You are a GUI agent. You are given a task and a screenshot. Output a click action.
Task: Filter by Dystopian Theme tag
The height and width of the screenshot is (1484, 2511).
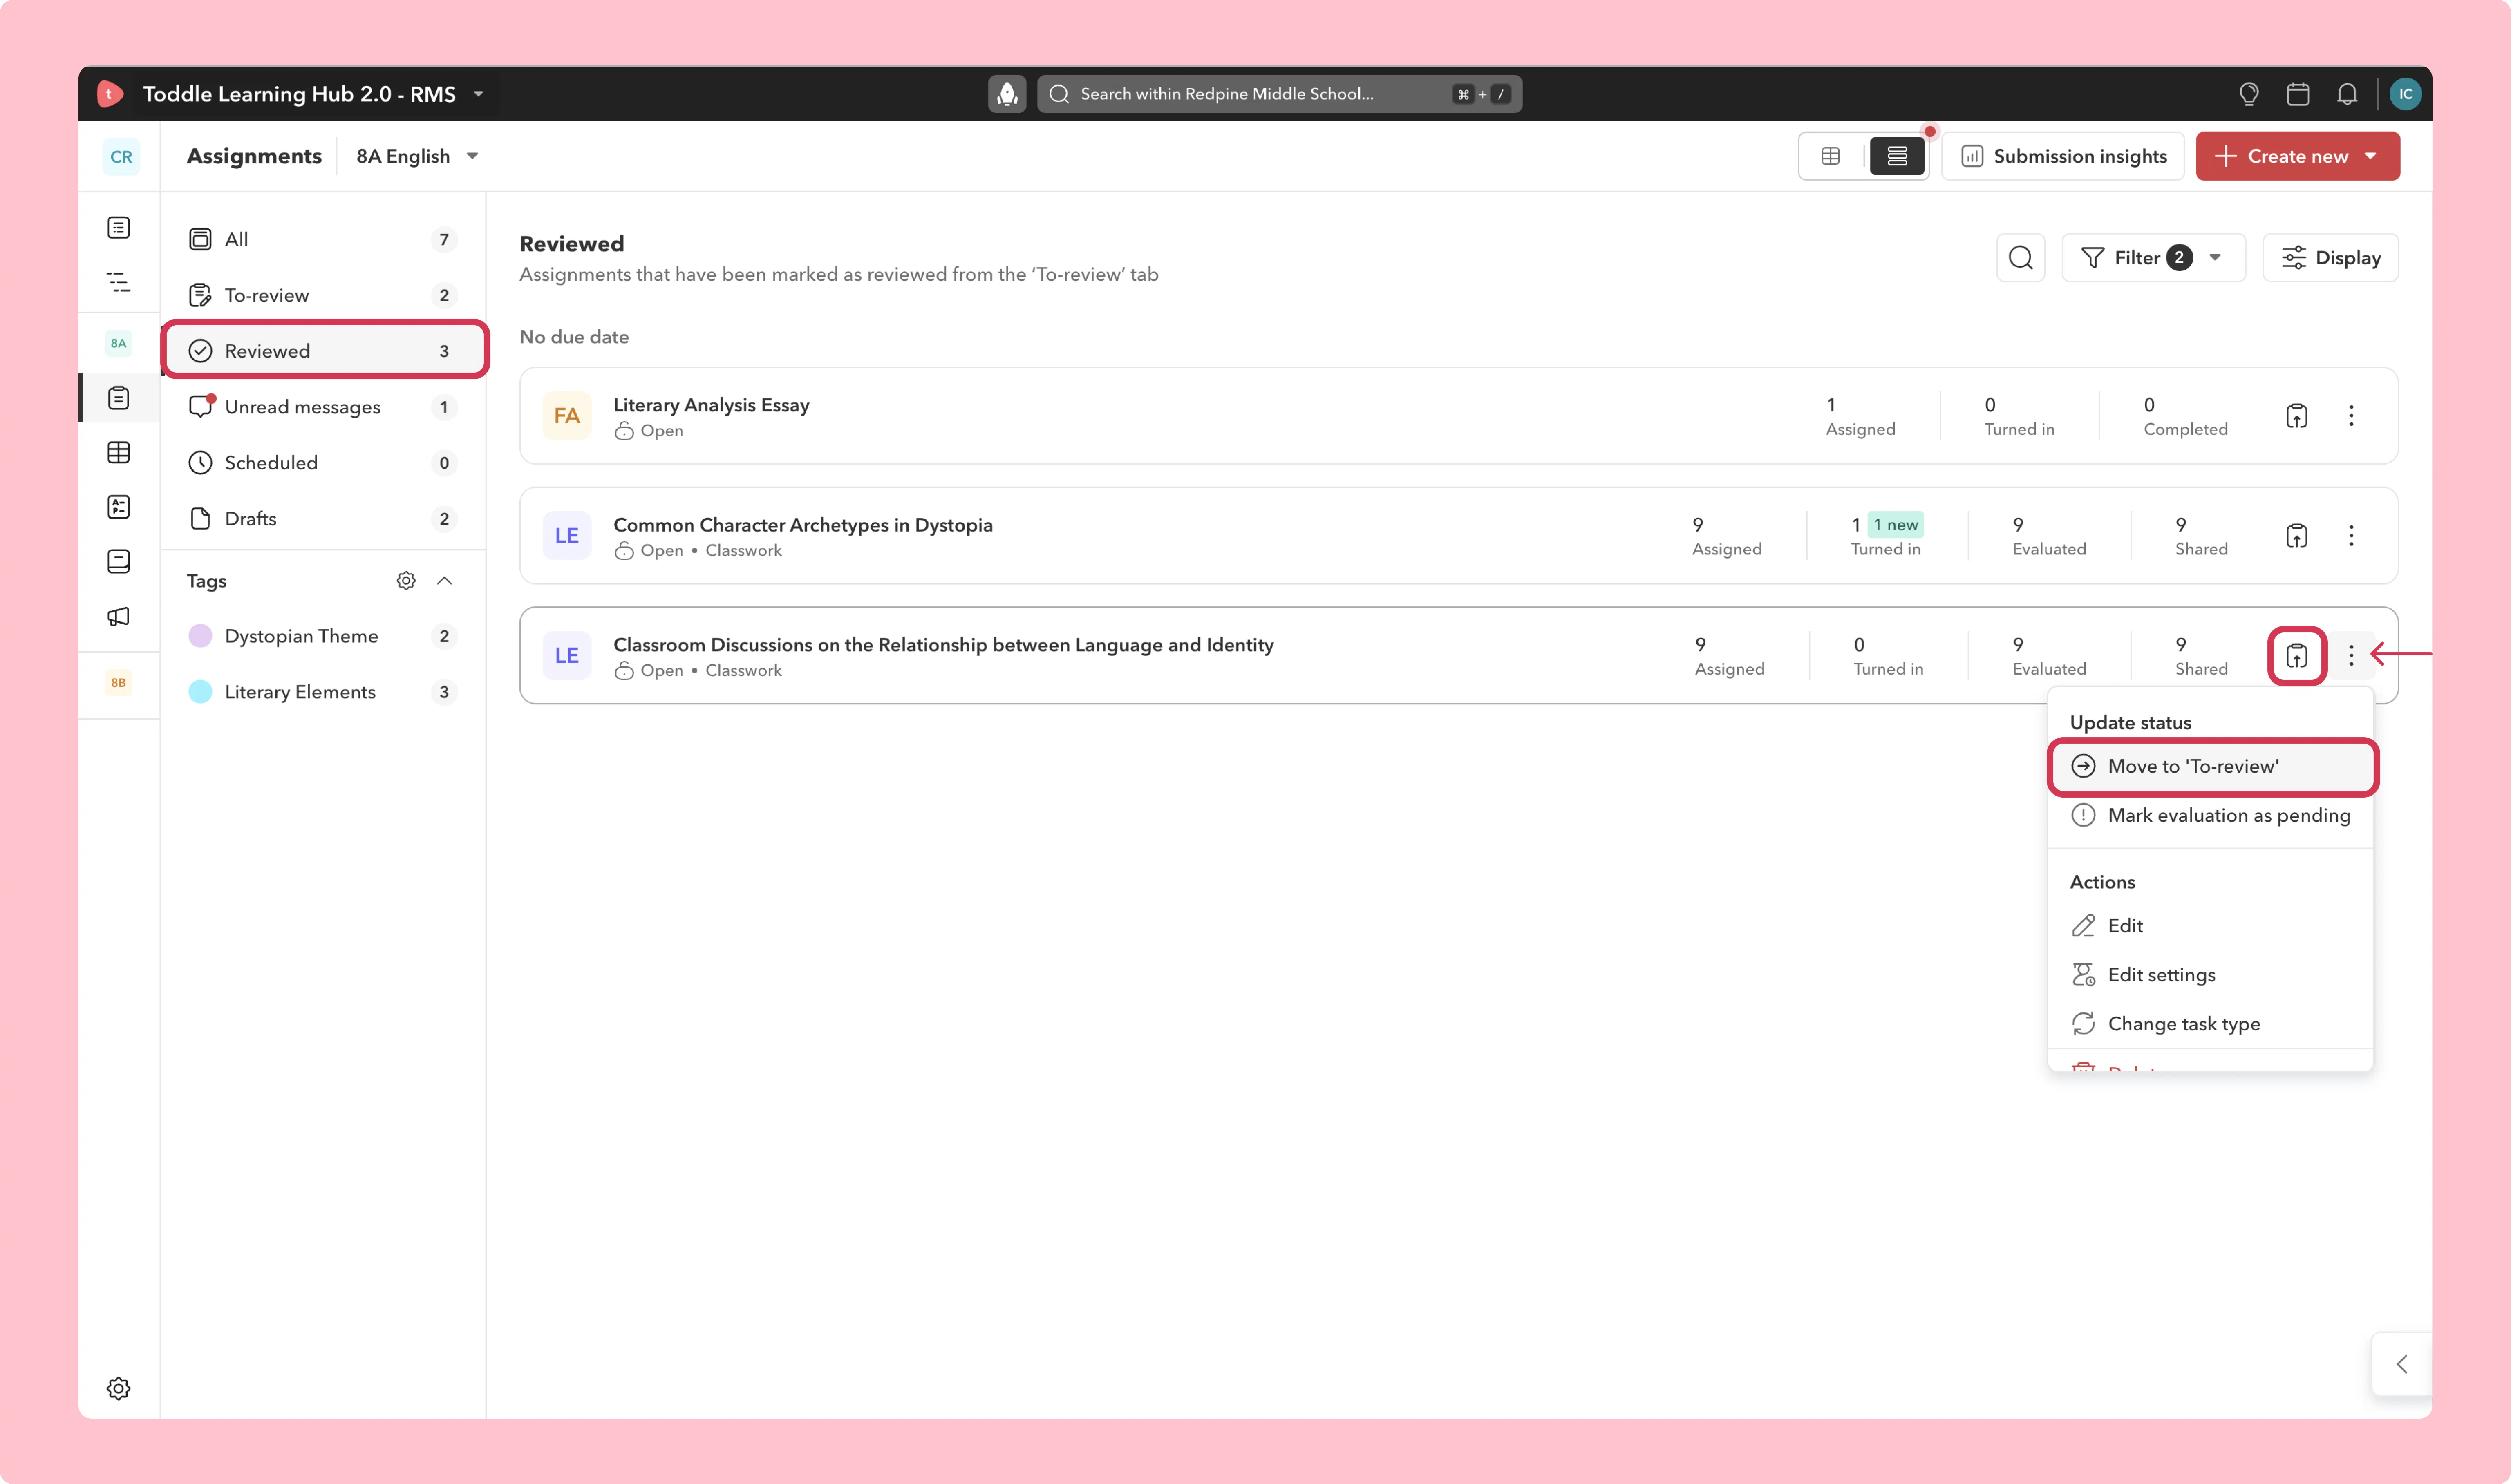click(323, 636)
